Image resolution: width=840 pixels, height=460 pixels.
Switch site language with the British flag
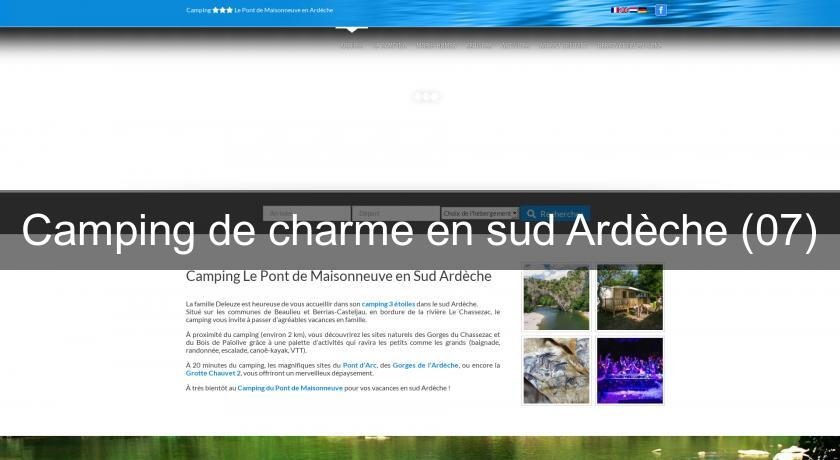coord(624,10)
